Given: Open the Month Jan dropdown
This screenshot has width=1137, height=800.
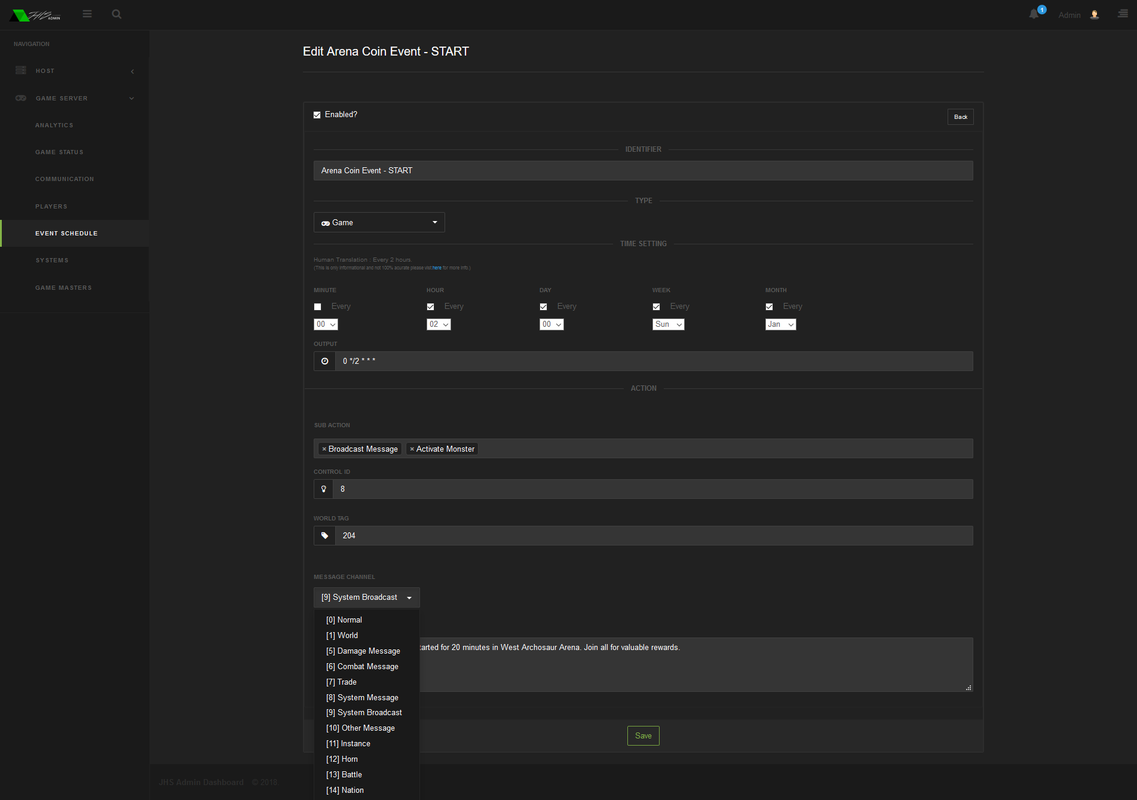Looking at the screenshot, I should (x=781, y=324).
